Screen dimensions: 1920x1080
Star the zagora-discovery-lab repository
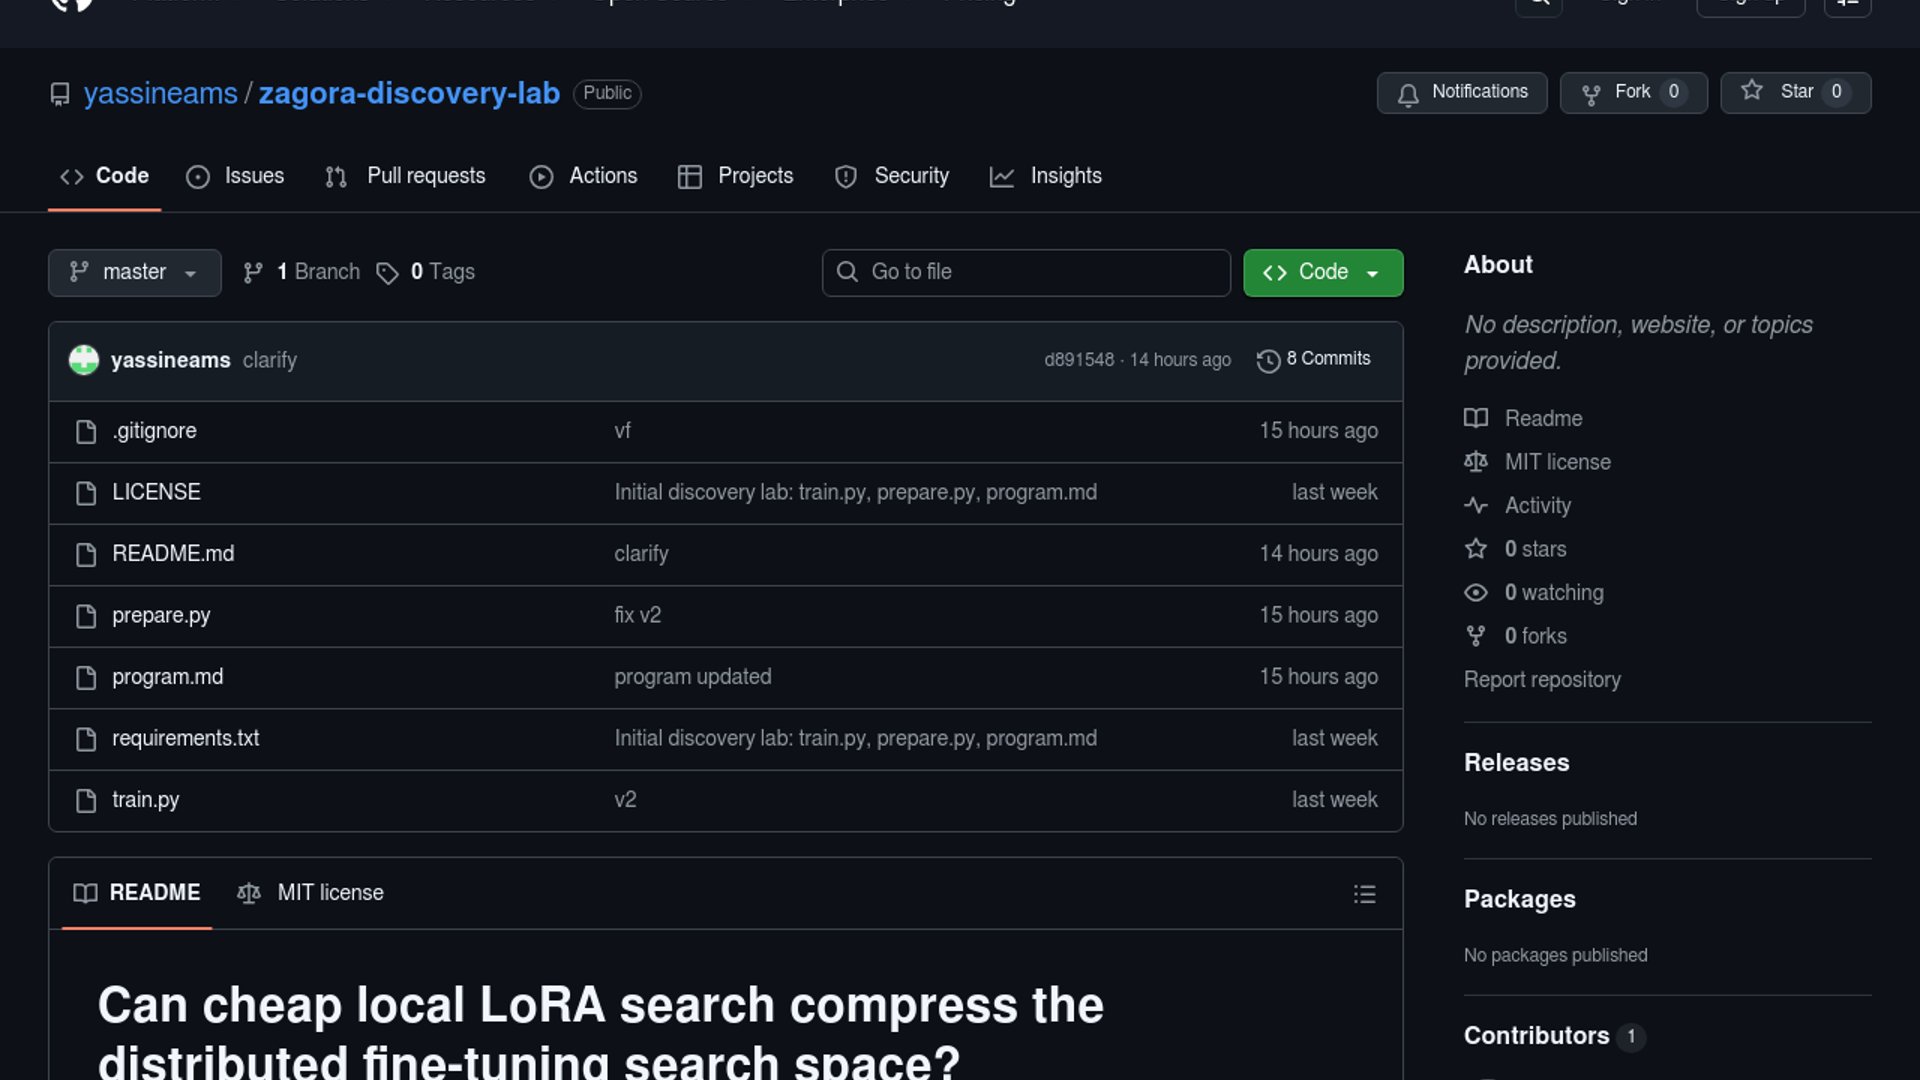(1794, 92)
